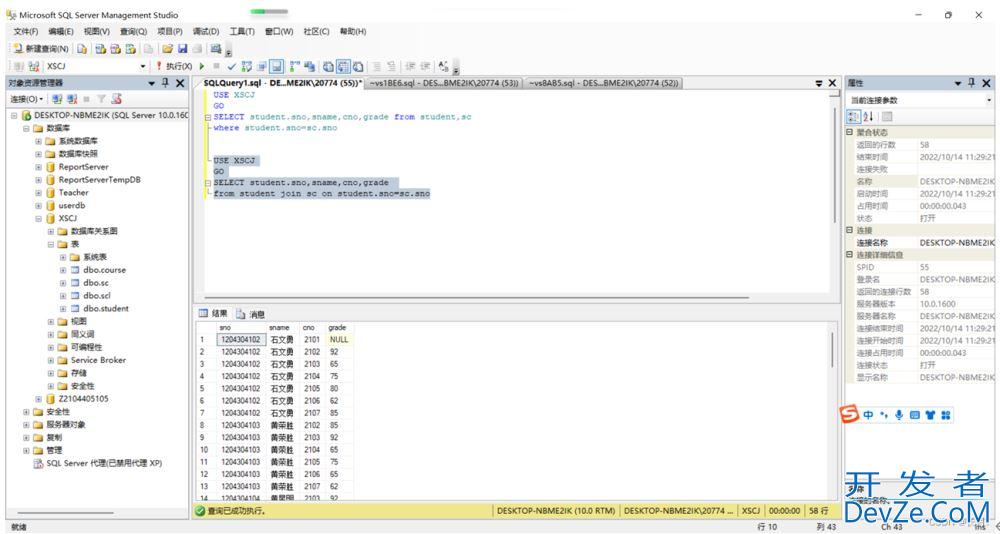Click the grade column header
The height and width of the screenshot is (534, 1000).
click(338, 327)
